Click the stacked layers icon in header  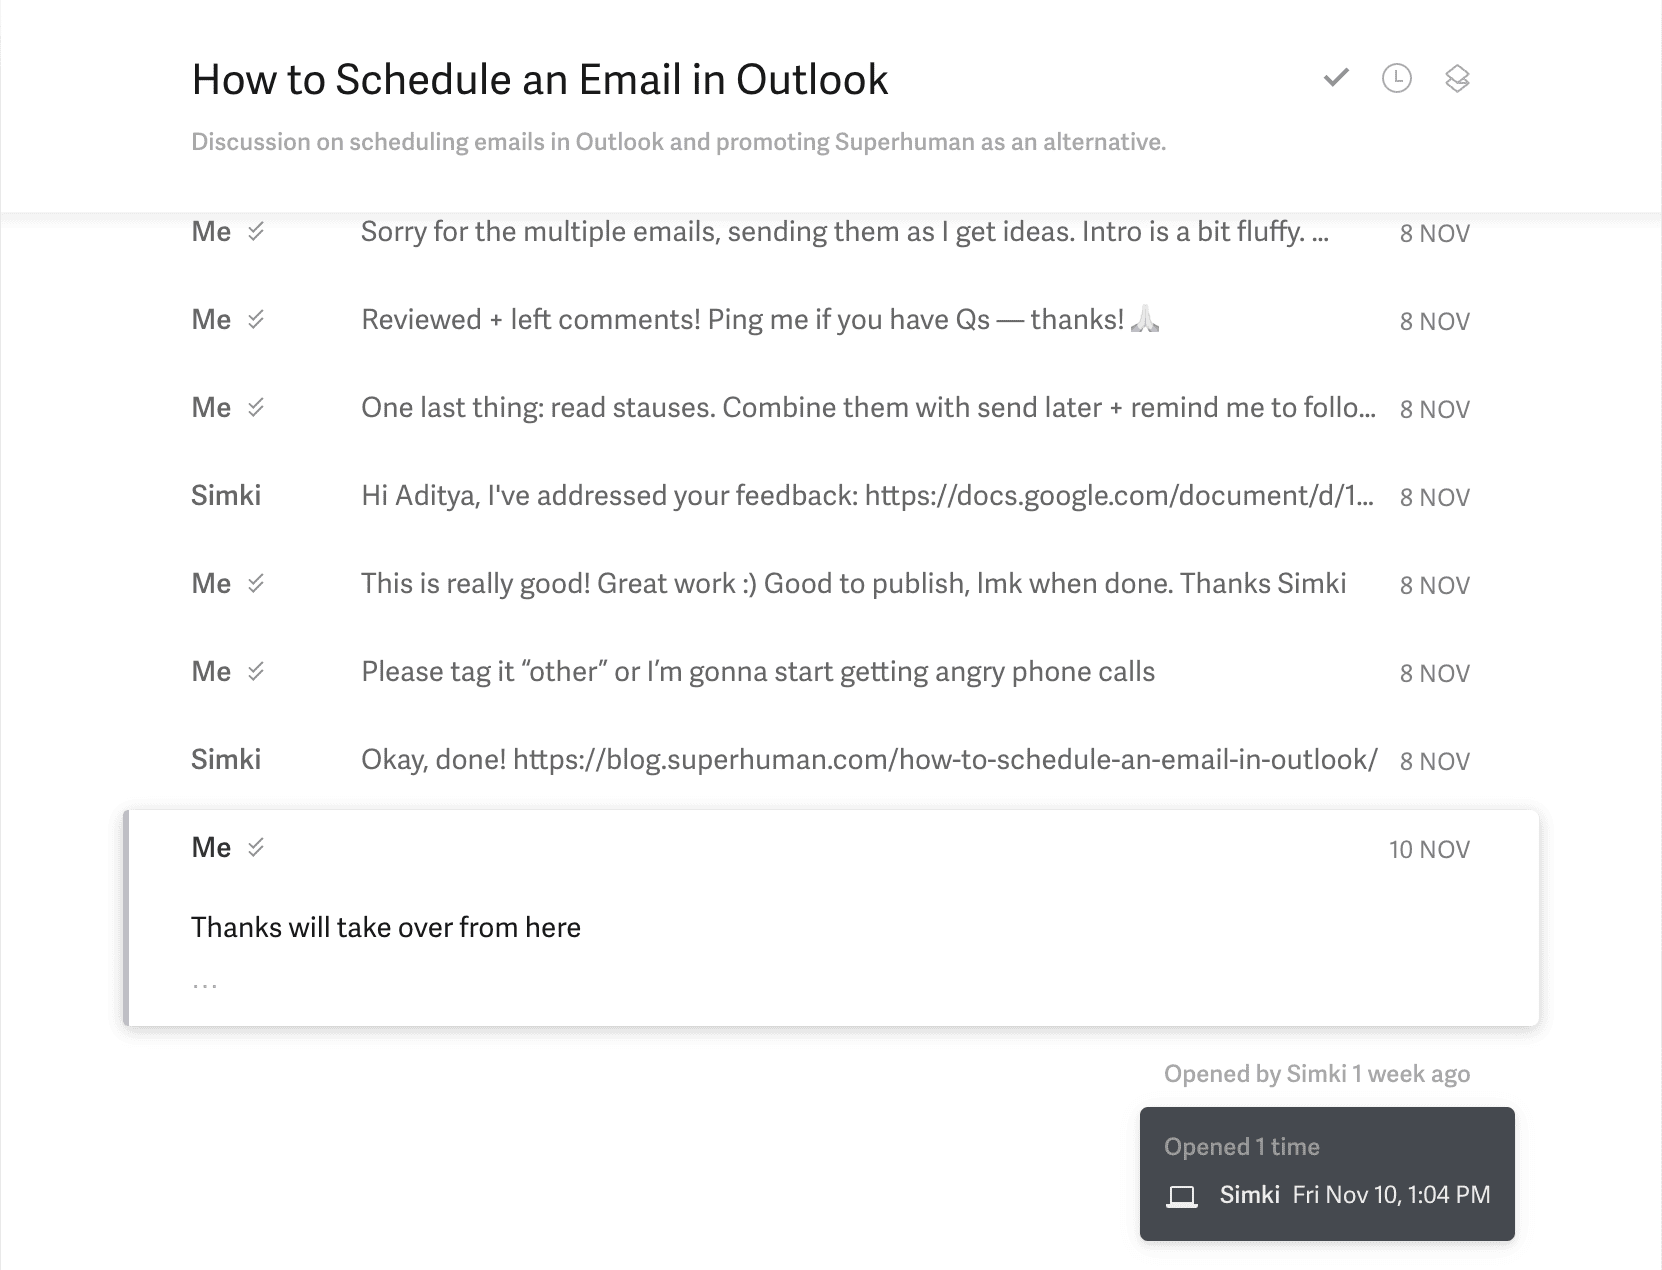click(1457, 78)
